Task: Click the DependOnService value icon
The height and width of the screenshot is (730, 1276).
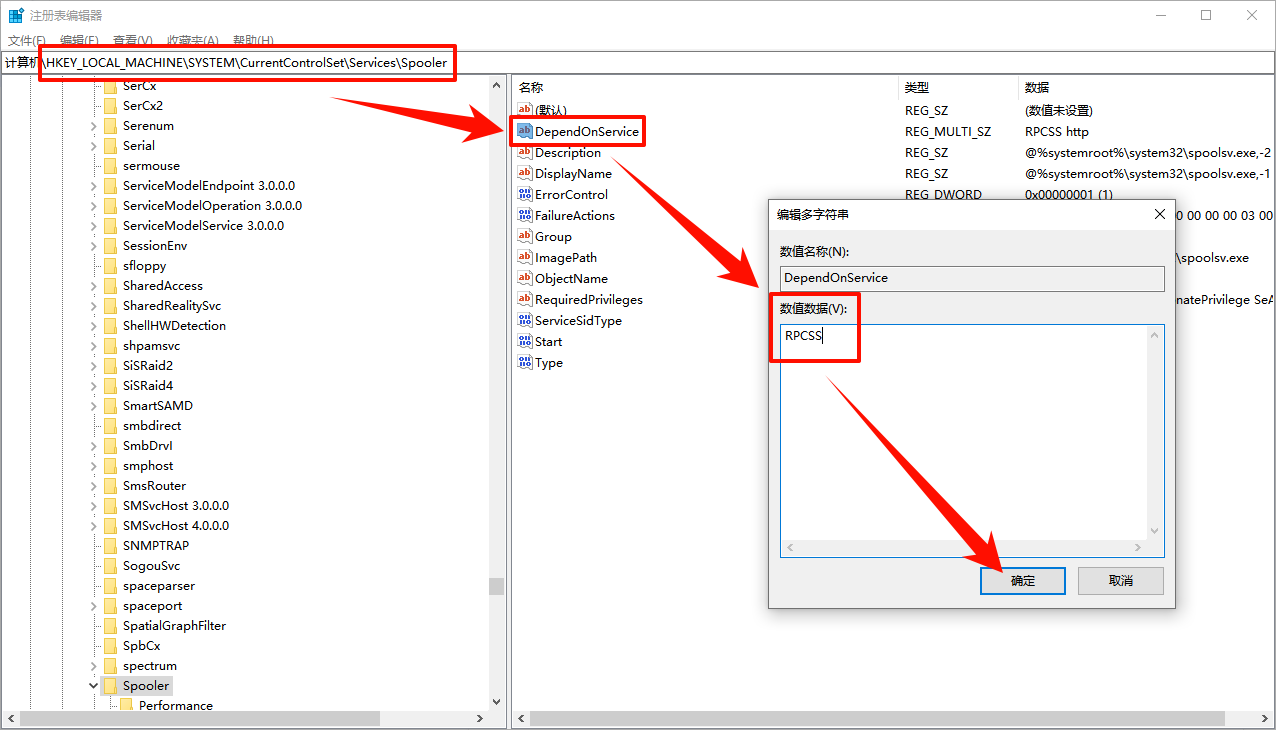Action: pyautogui.click(x=525, y=132)
